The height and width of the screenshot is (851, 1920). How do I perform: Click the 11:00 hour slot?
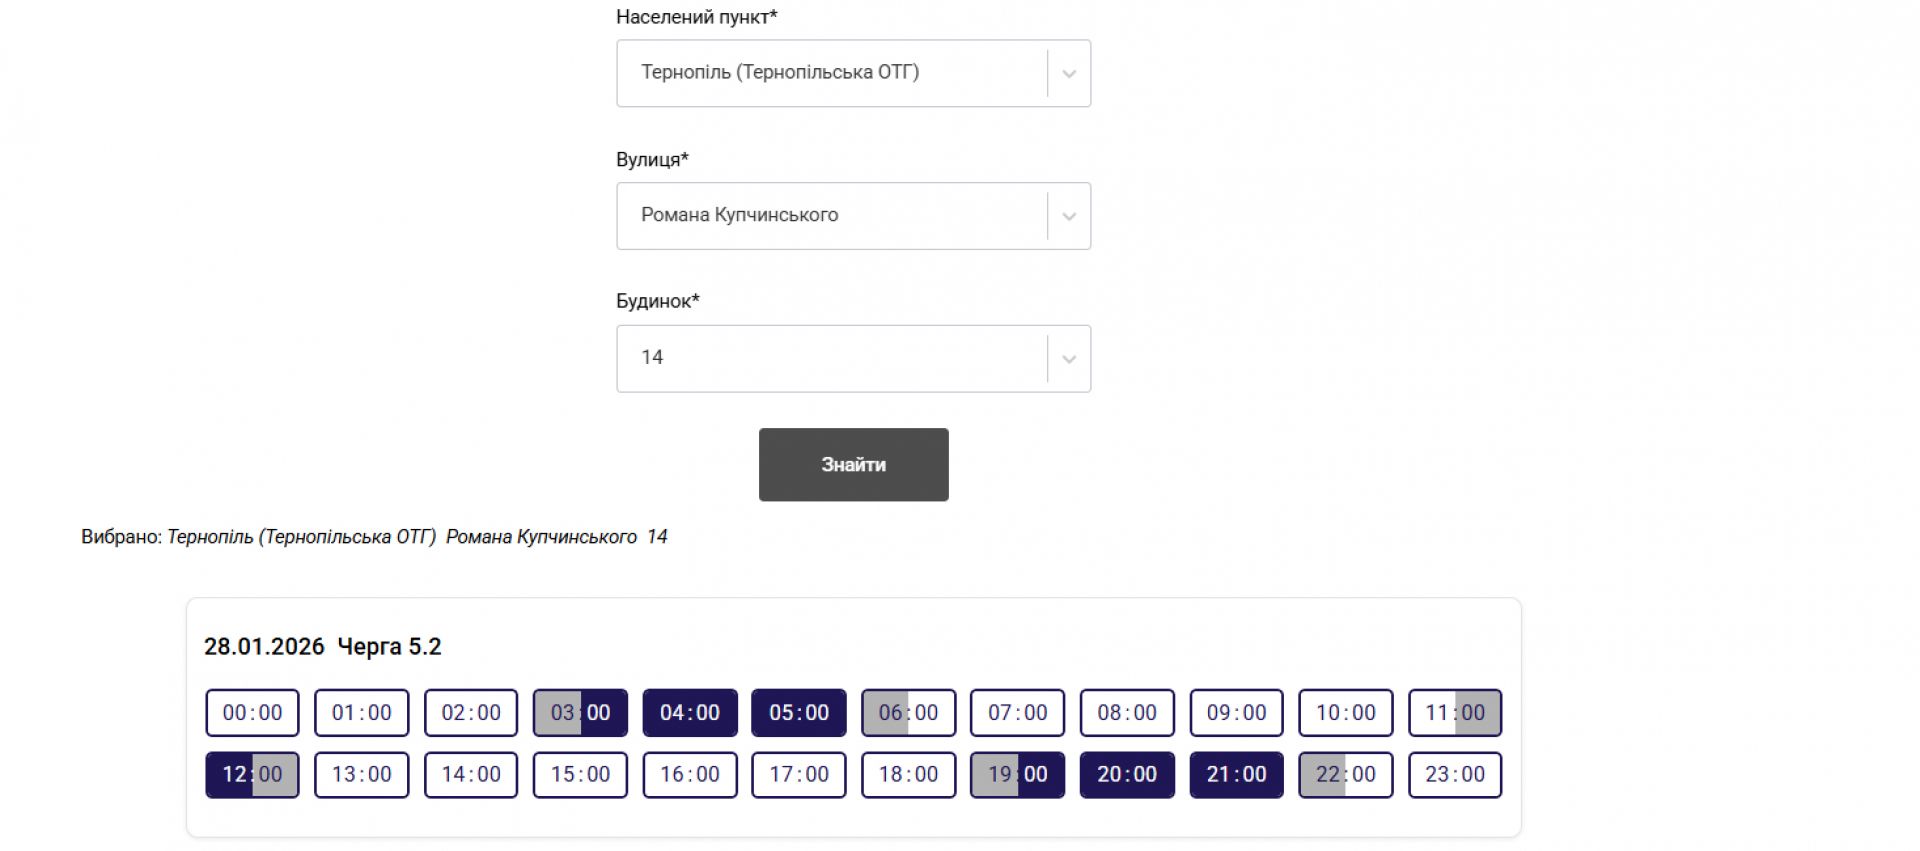[1455, 713]
